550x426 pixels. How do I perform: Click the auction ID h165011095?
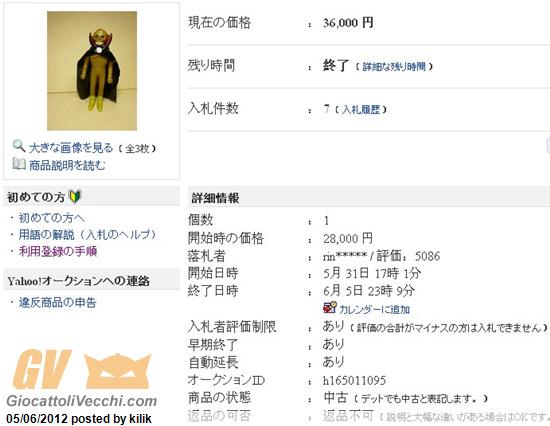(x=354, y=380)
